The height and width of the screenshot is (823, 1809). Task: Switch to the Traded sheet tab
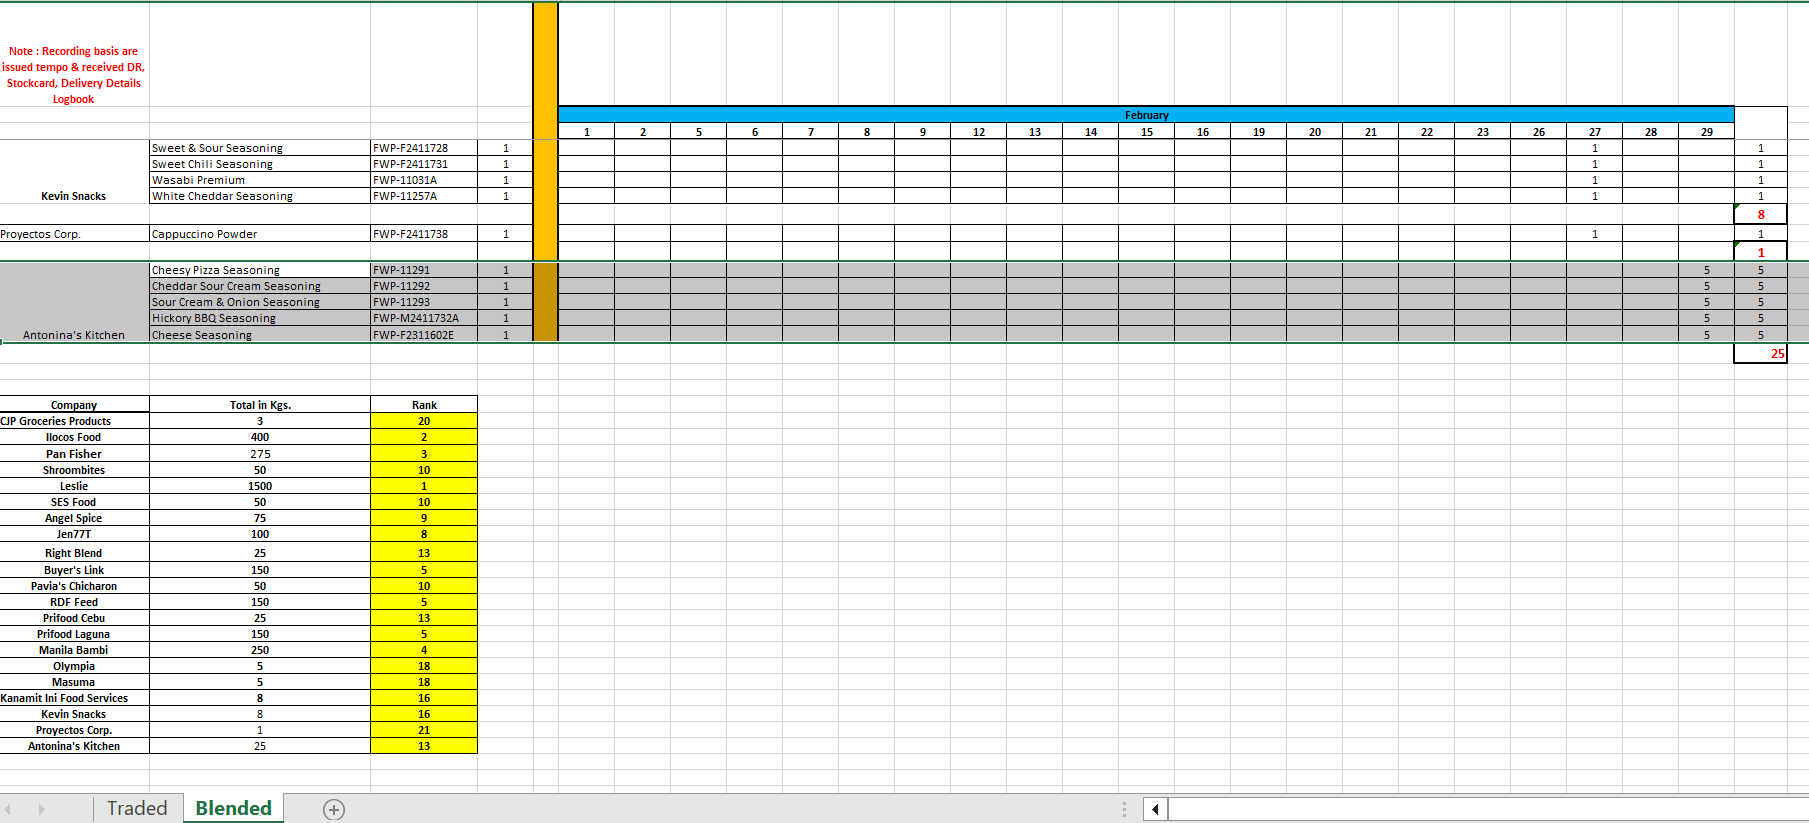pos(137,808)
